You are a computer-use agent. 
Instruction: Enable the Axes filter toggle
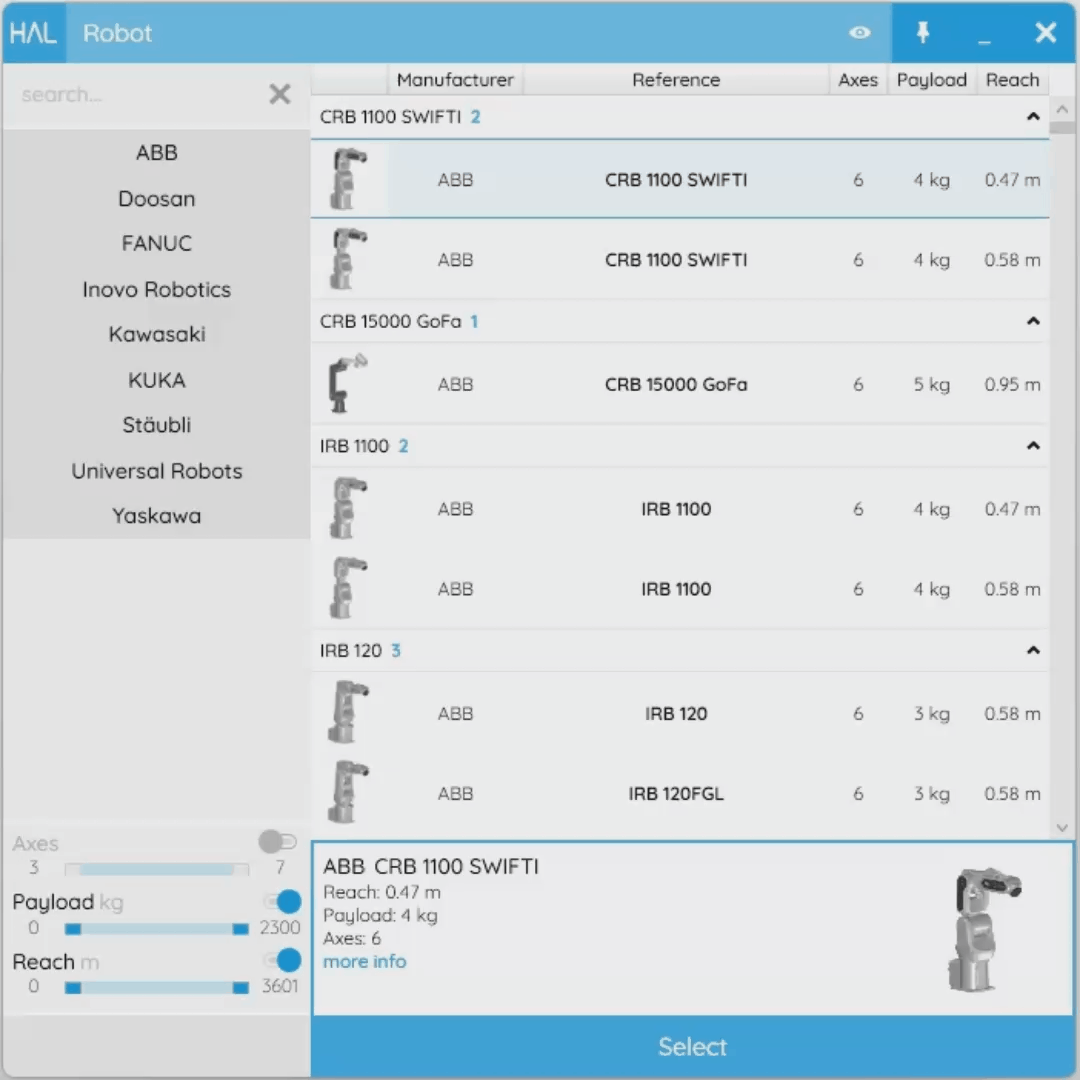click(x=278, y=841)
